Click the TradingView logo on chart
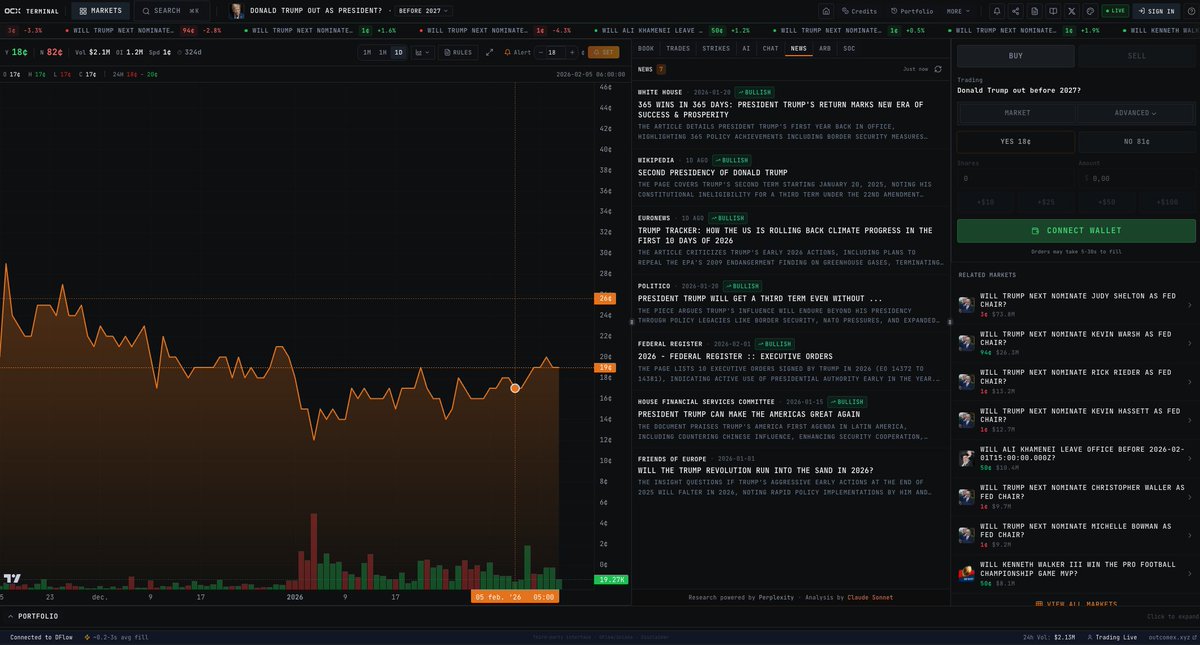The image size is (1200, 645). (x=12, y=578)
